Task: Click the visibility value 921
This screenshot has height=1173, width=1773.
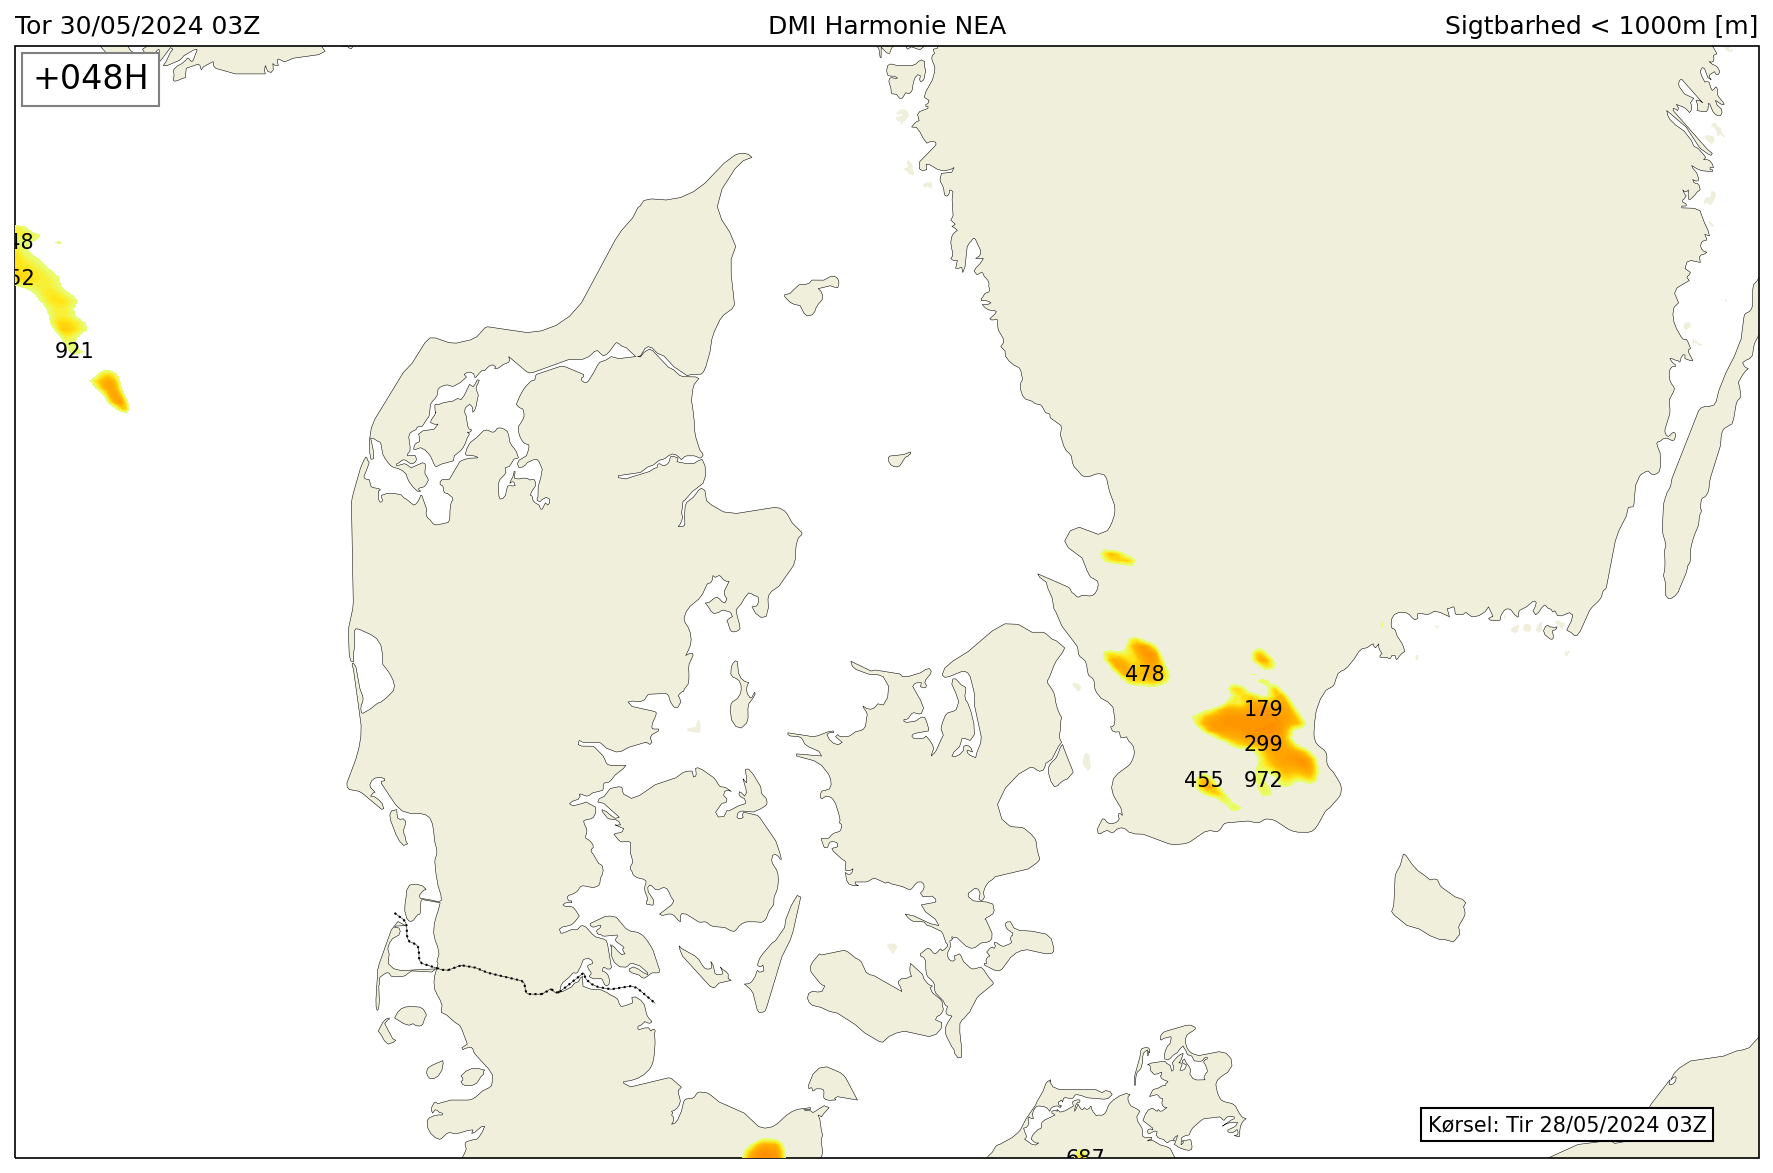Action: (x=74, y=351)
